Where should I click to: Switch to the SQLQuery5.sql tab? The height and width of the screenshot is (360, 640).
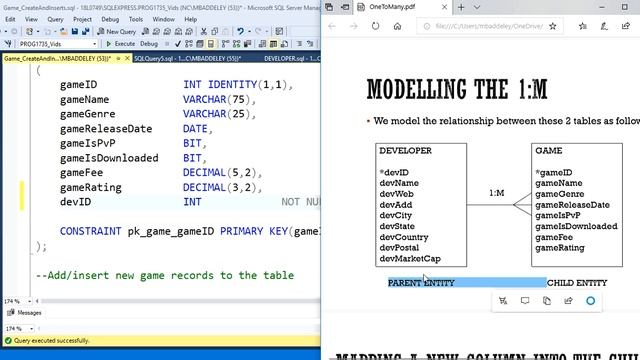187,59
